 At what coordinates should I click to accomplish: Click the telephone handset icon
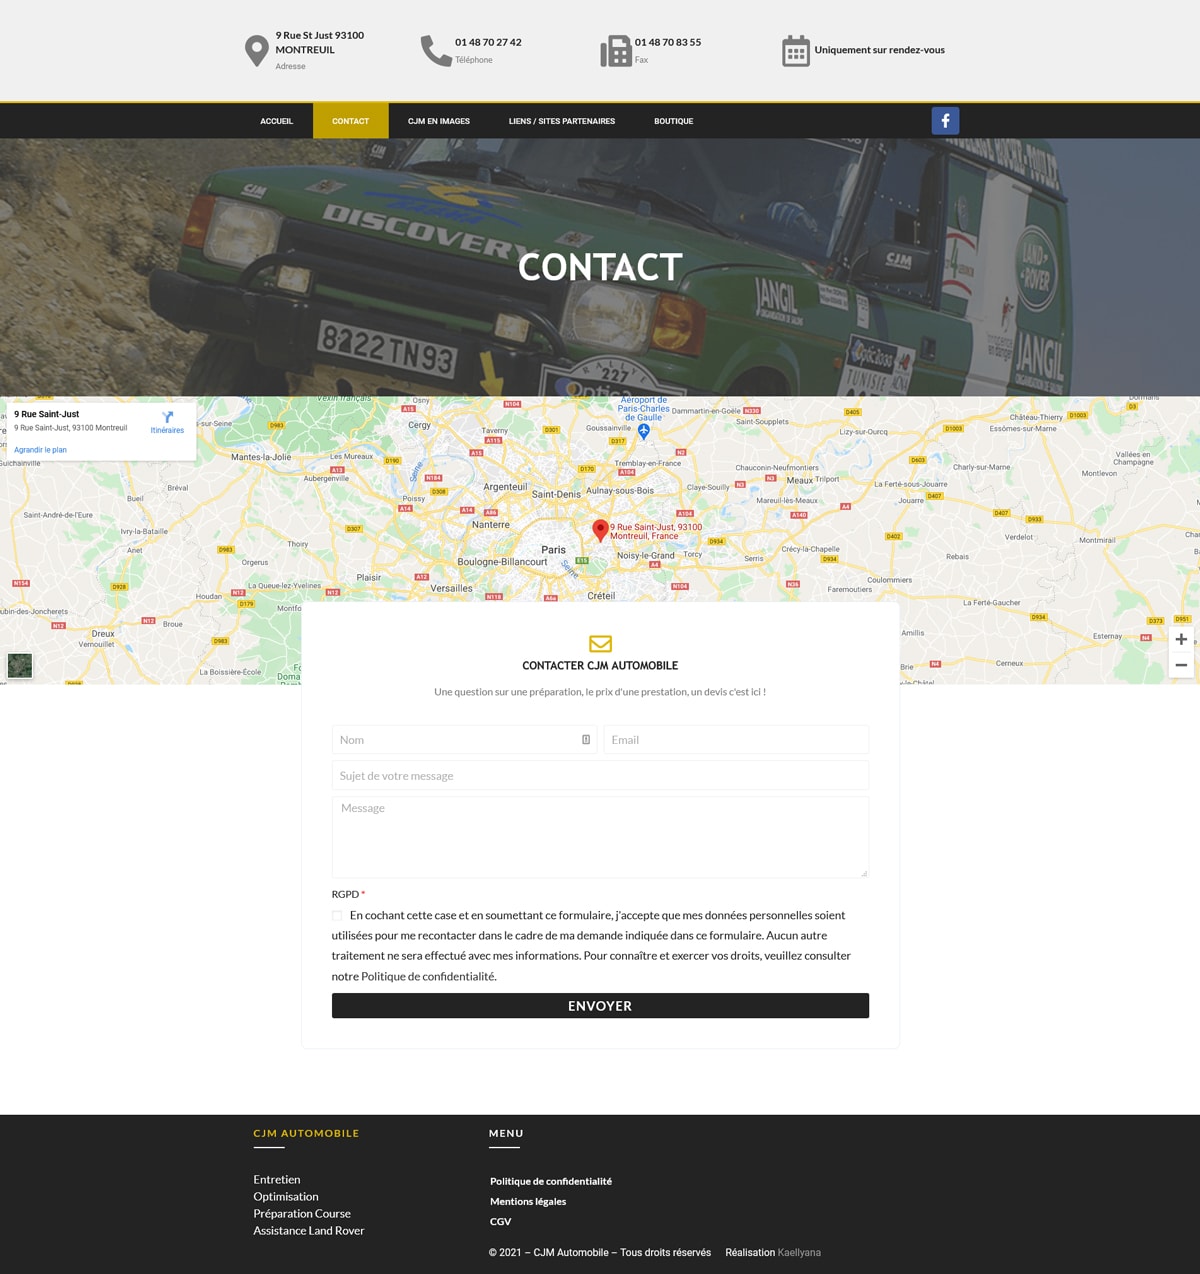point(436,51)
